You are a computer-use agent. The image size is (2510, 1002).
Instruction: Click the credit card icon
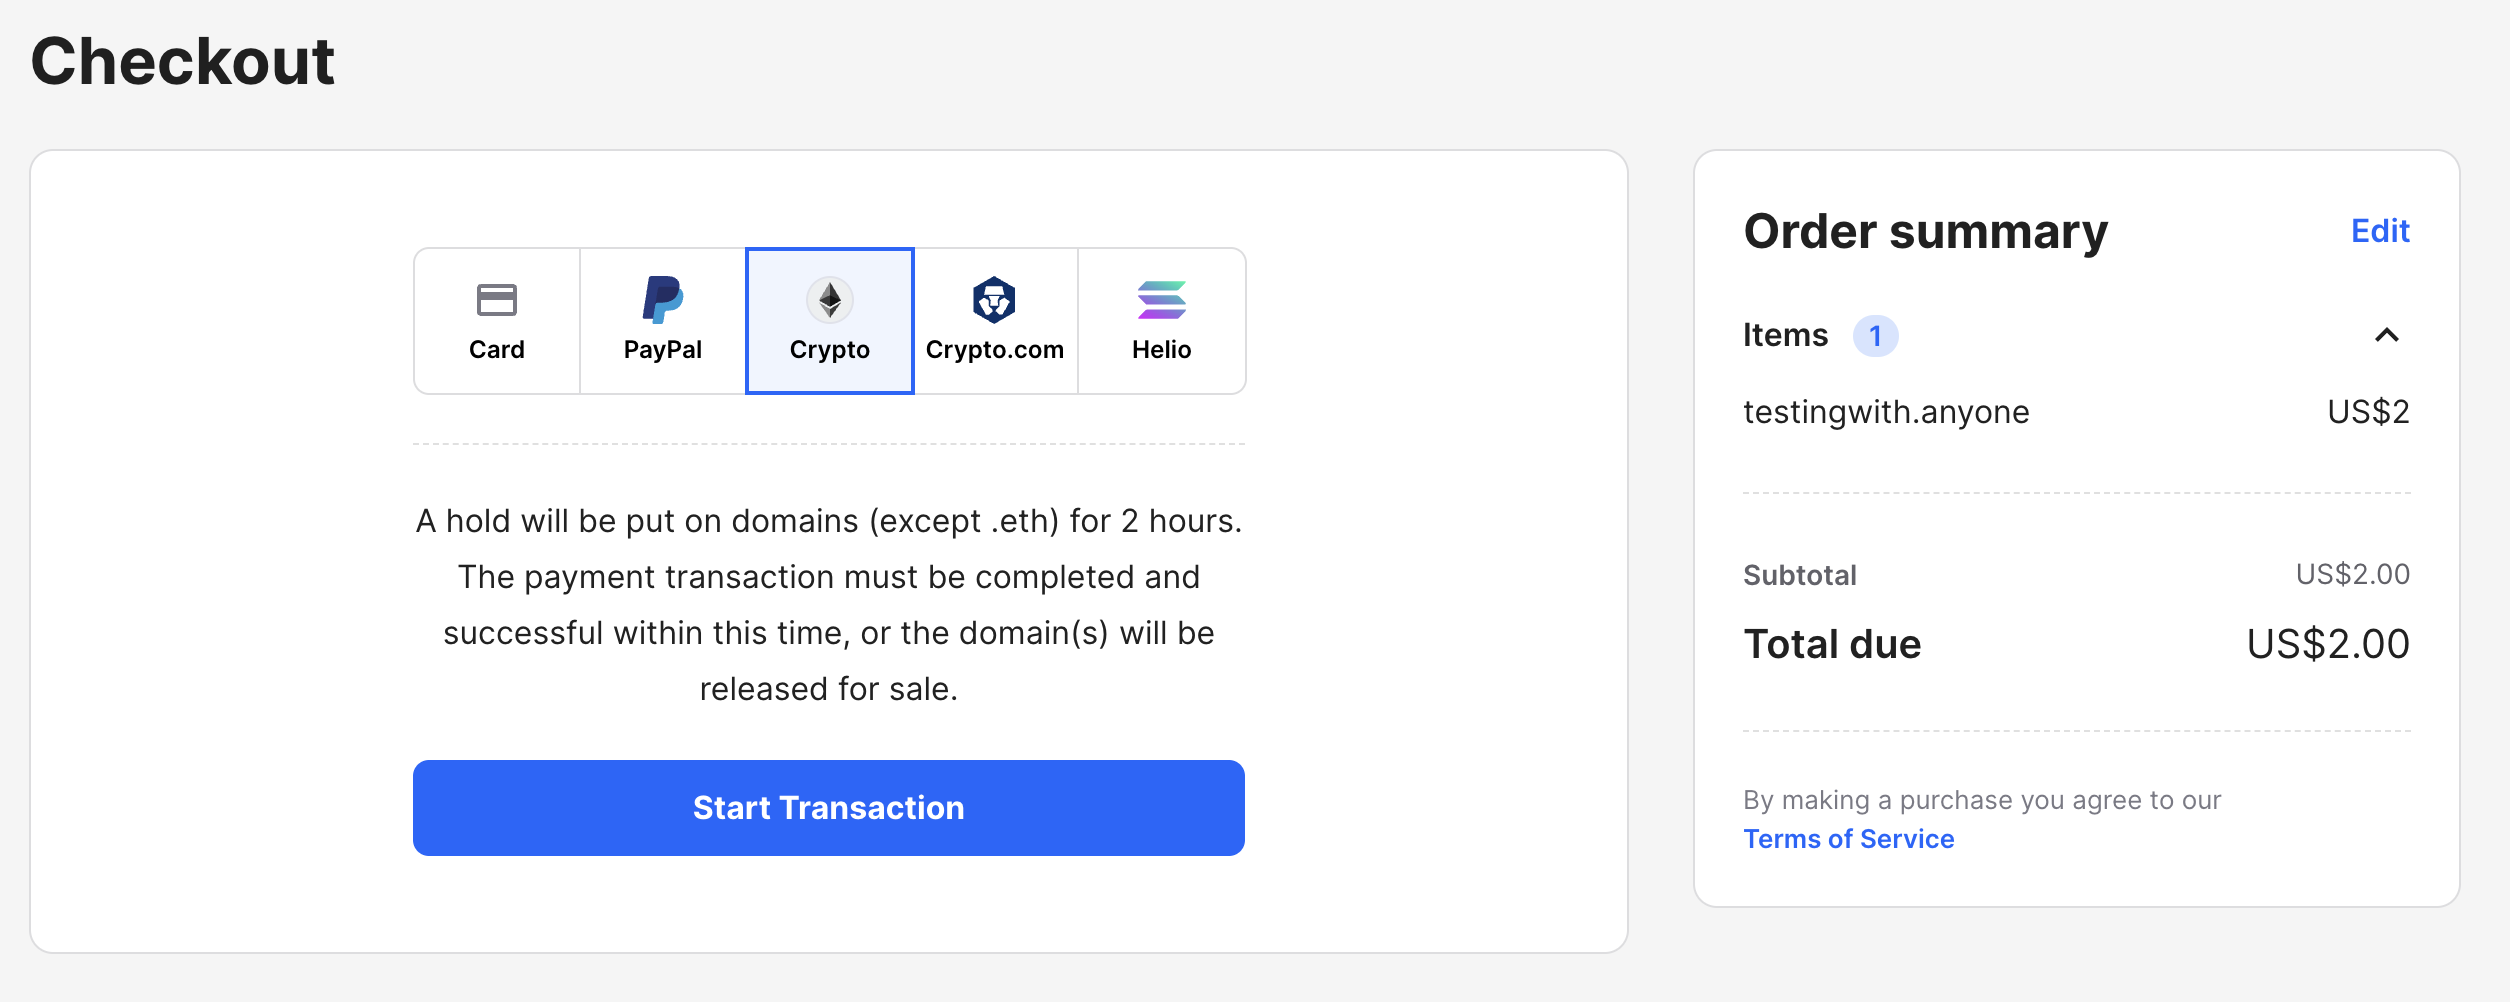[496, 300]
